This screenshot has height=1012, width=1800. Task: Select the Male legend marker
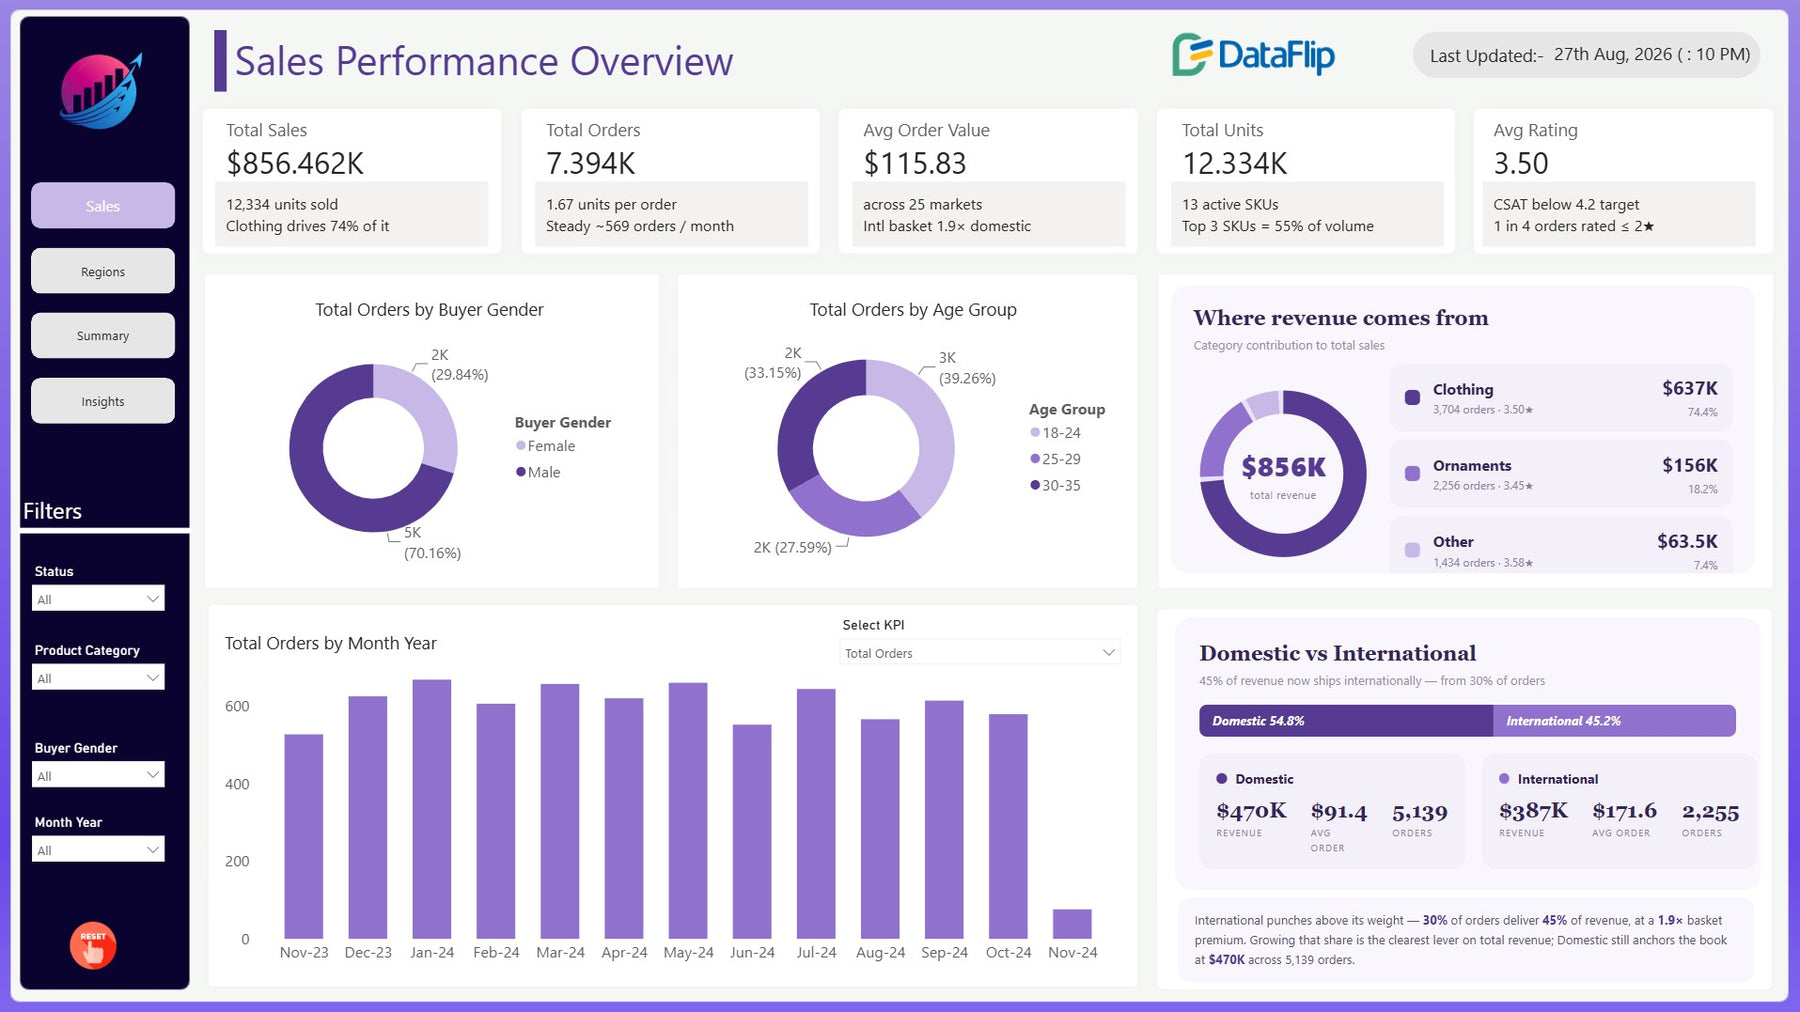pyautogui.click(x=520, y=472)
